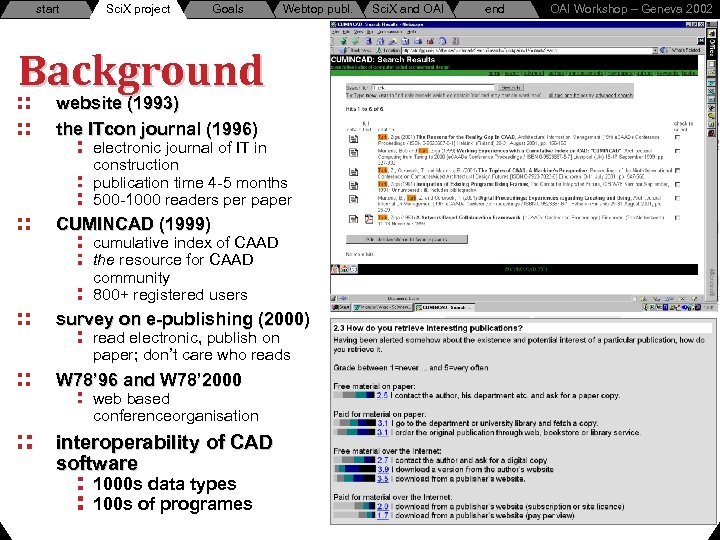Image resolution: width=720 pixels, height=540 pixels.
Task: Click score 1.7 for pay per view
Action: point(383,516)
